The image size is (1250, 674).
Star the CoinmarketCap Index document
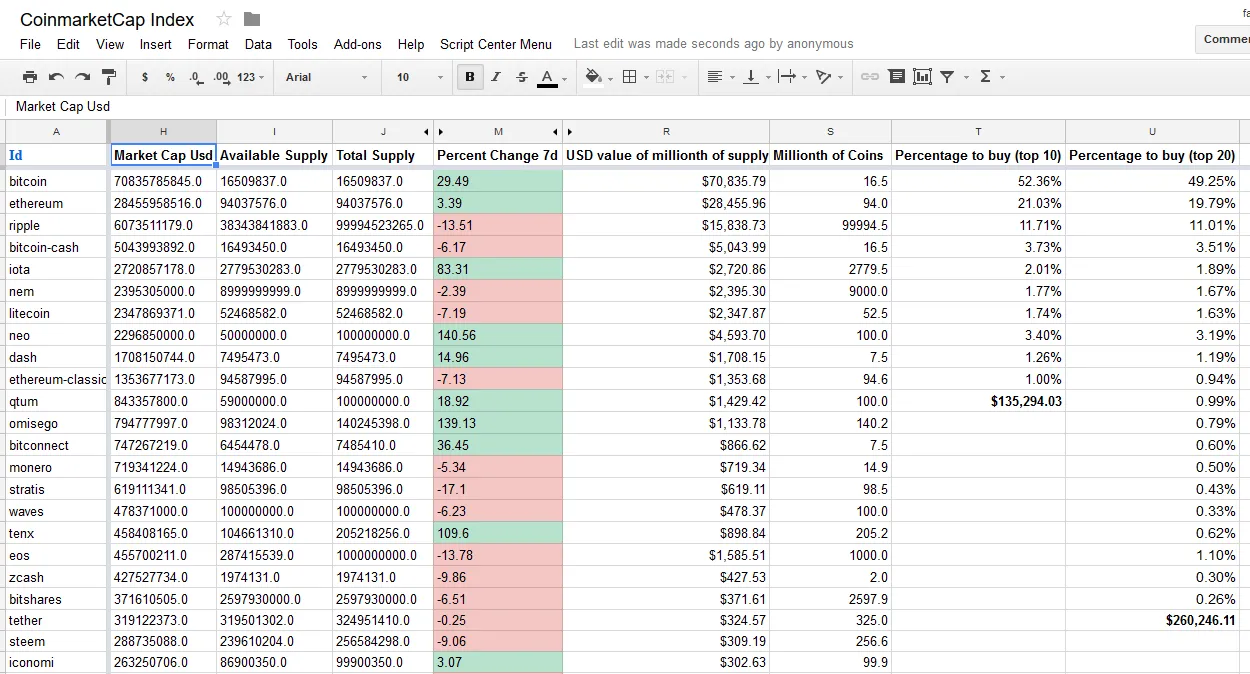tap(224, 19)
